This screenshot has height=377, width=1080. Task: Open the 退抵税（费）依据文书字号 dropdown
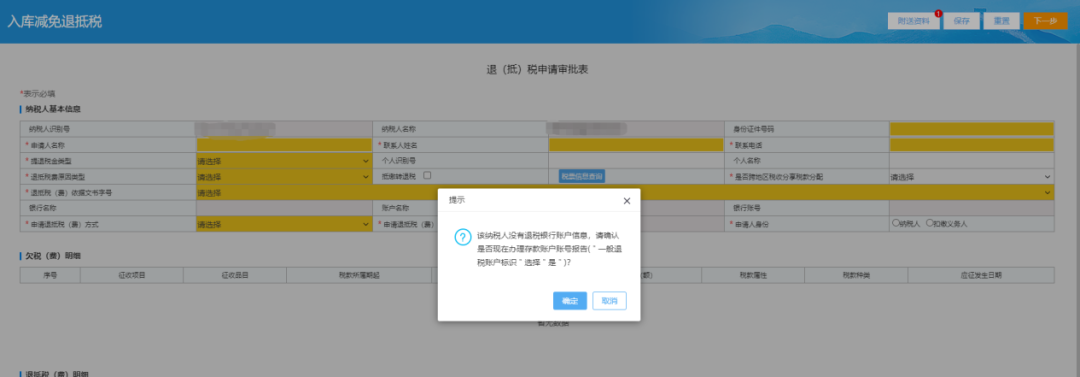625,193
